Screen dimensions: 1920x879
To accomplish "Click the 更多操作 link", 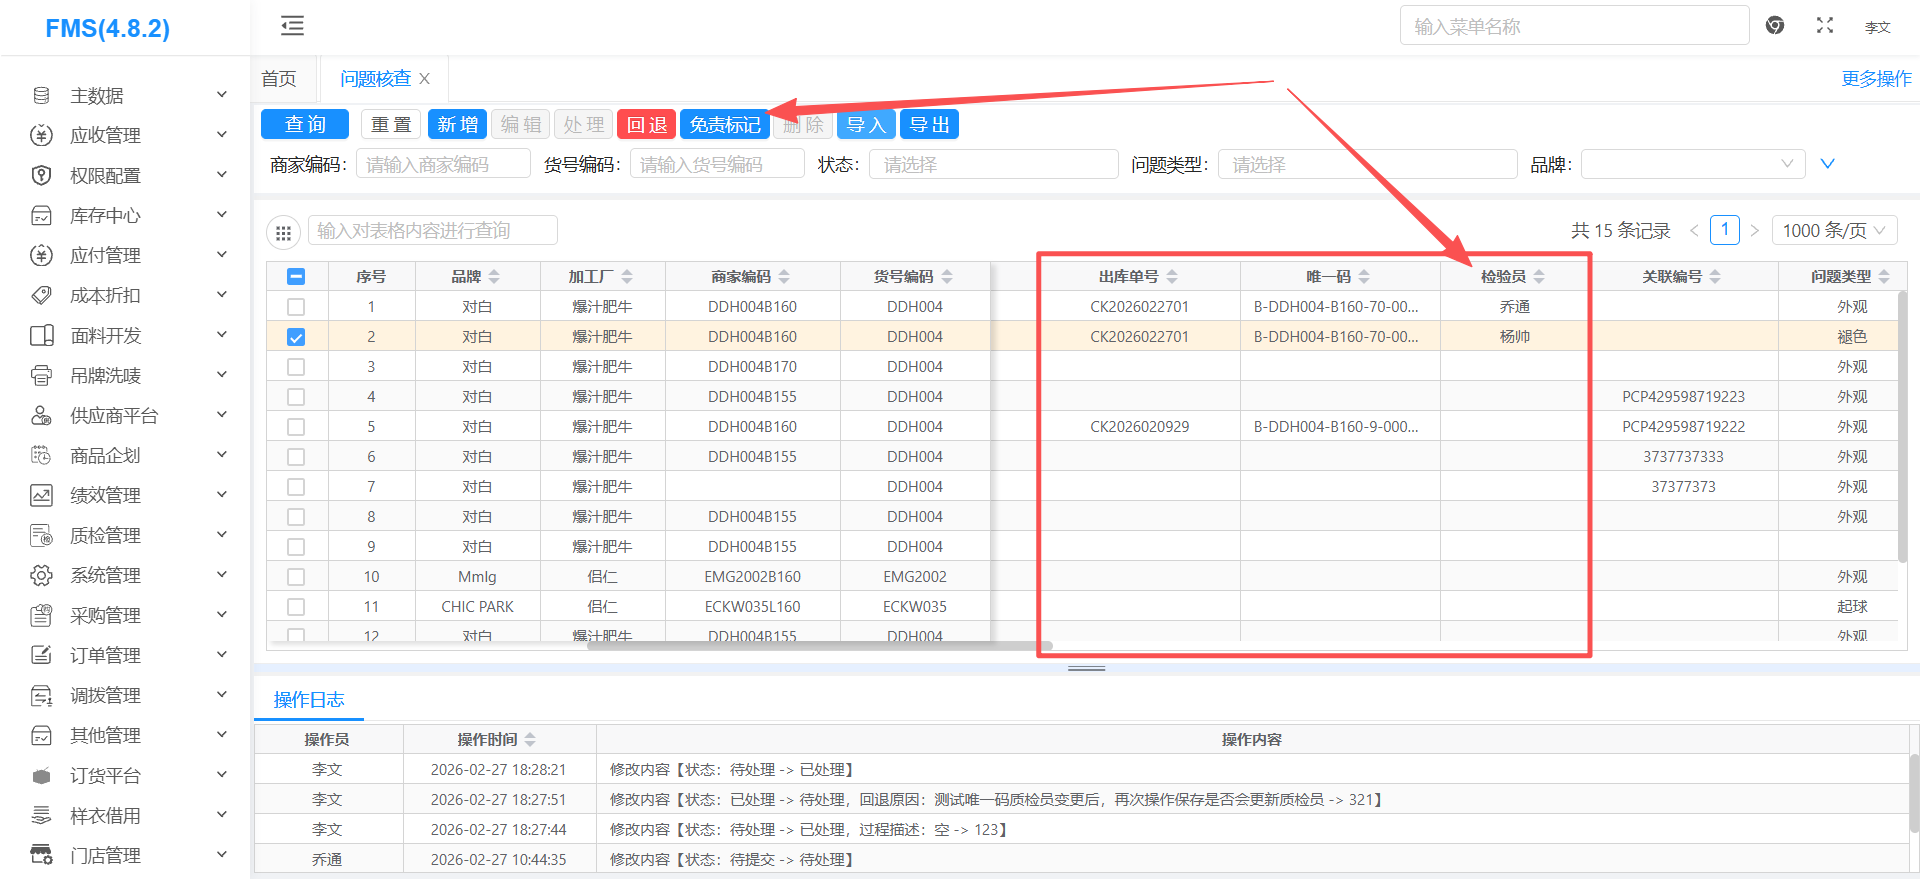I will 1876,79.
